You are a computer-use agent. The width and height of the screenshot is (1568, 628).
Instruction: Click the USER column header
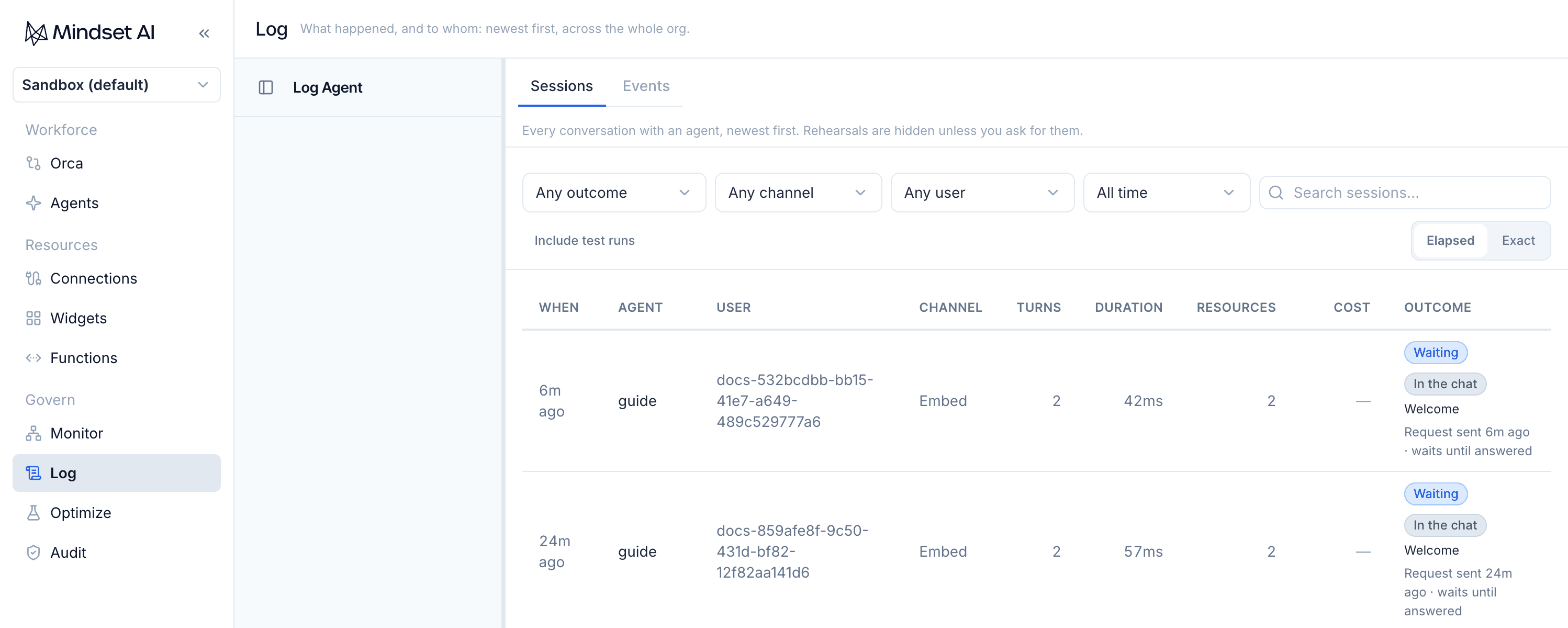pyautogui.click(x=734, y=308)
